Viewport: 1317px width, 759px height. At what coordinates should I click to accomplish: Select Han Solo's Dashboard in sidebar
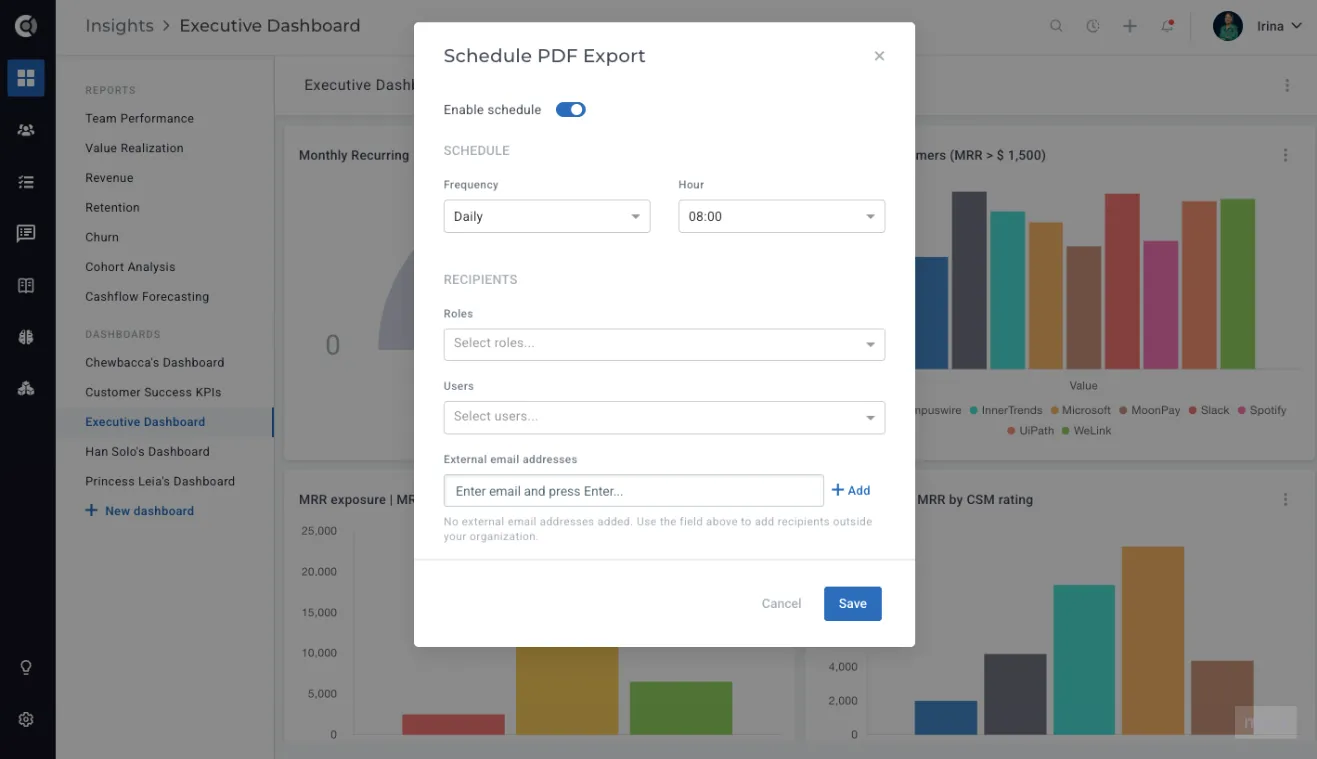click(147, 452)
